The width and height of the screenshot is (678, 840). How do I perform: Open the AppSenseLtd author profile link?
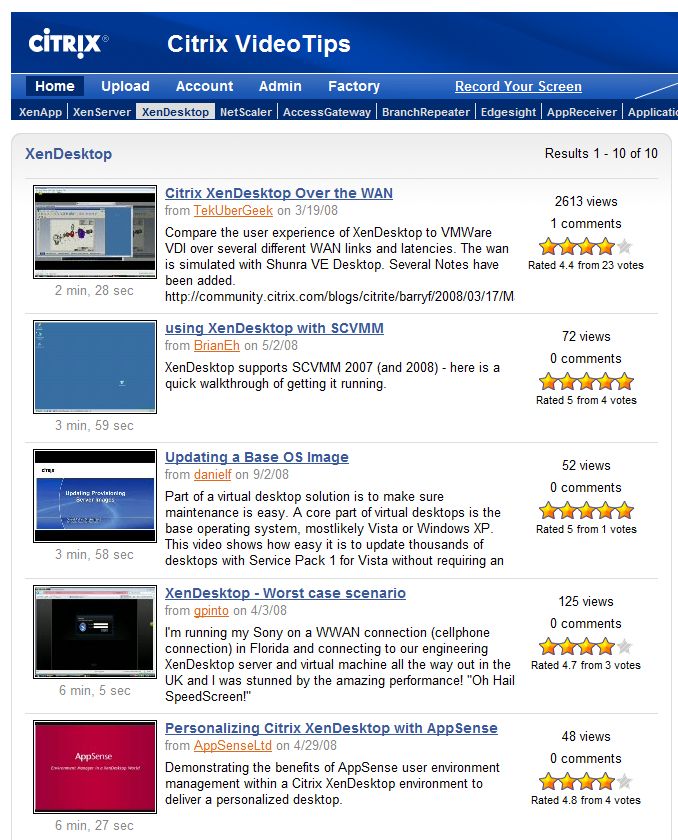233,745
